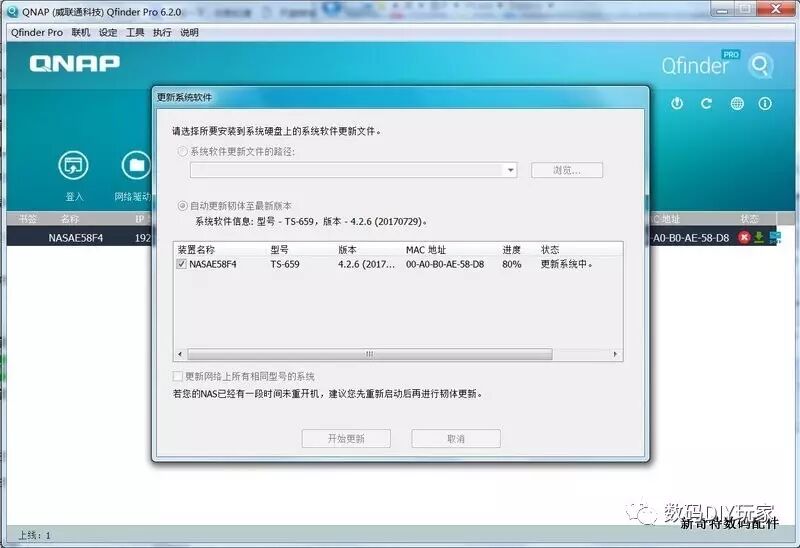Open the 联机 menu

(x=81, y=33)
